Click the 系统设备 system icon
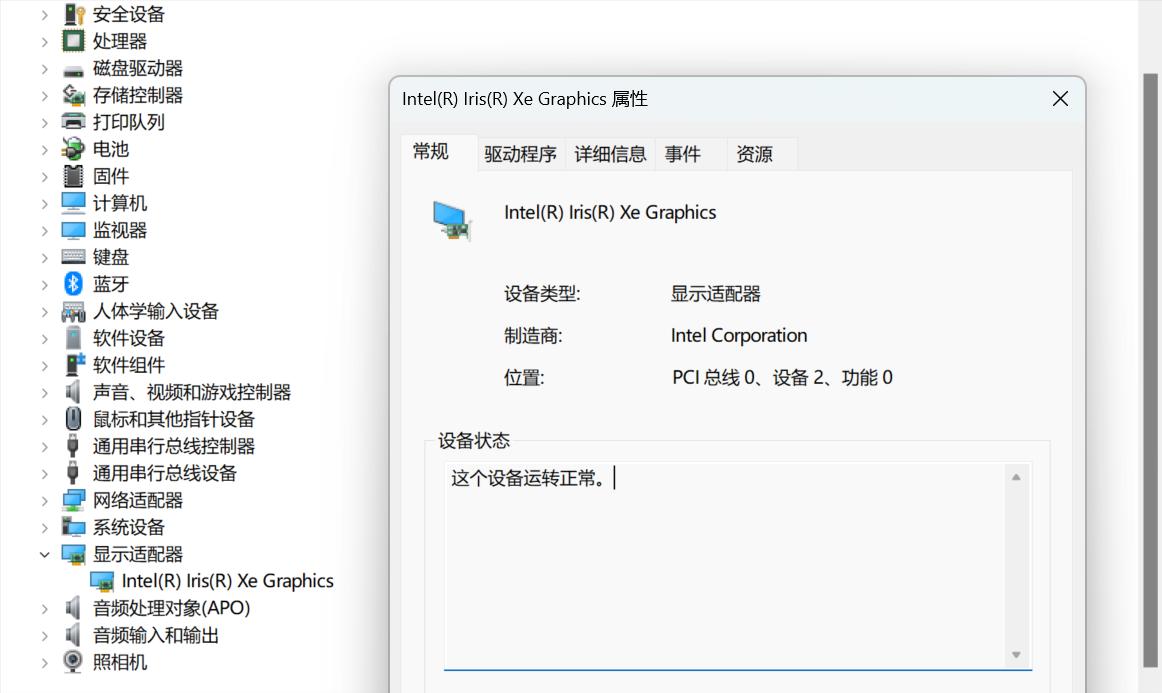This screenshot has width=1162, height=693. click(73, 527)
